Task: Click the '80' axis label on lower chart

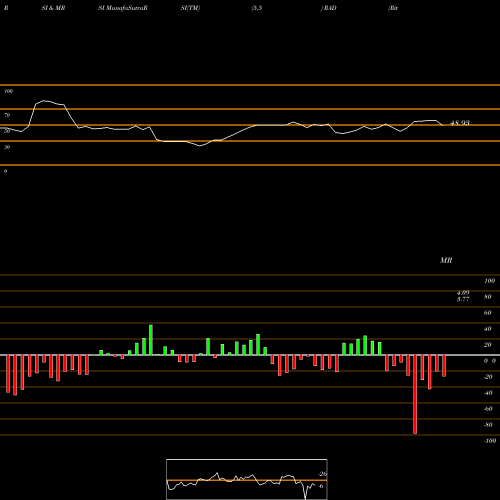Action: [488, 297]
